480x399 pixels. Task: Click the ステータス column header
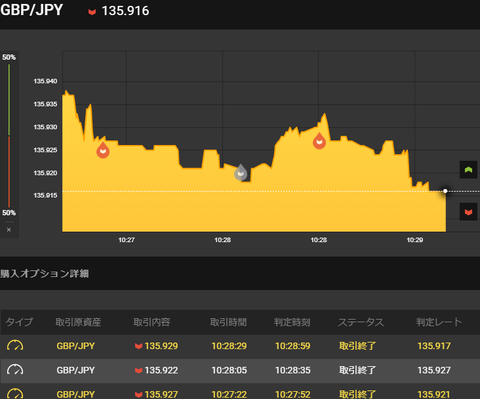pos(361,322)
